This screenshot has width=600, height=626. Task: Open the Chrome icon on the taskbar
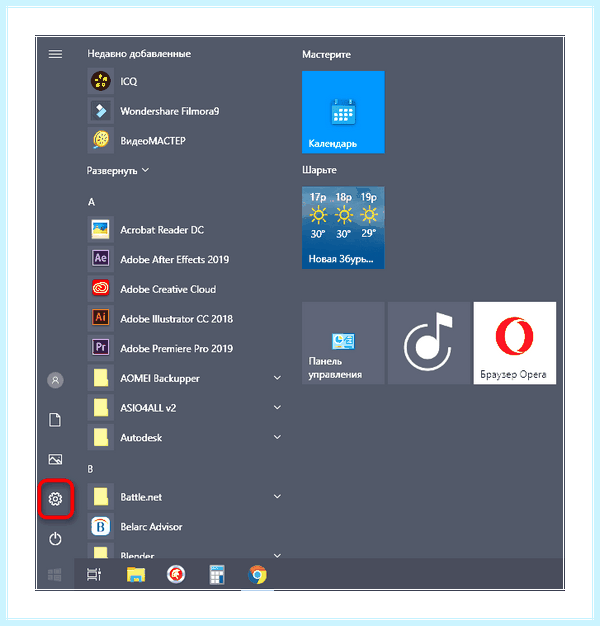tap(257, 575)
